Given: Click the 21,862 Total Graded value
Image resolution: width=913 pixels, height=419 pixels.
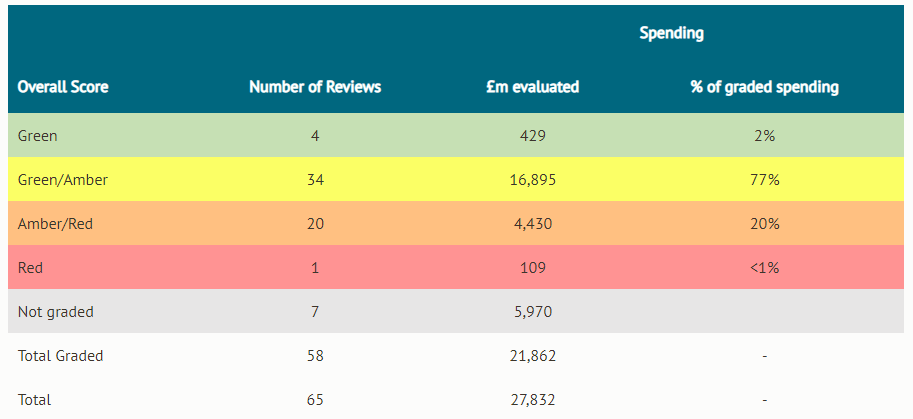Looking at the screenshot, I should [532, 356].
